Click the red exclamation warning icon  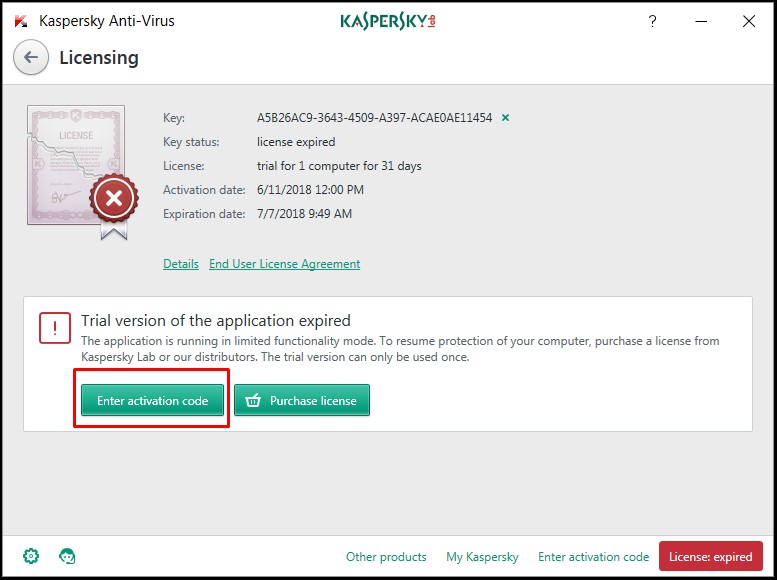tap(55, 328)
